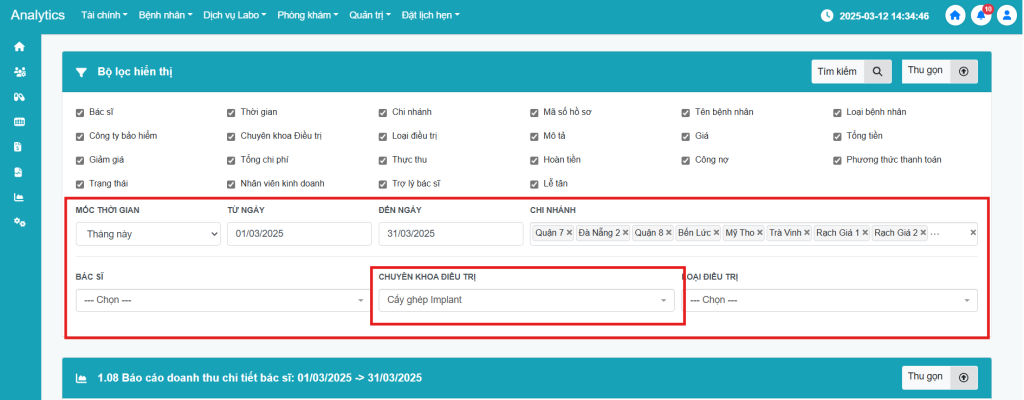Disable the Lễ tân checkbox
1024x400 pixels.
tap(535, 184)
